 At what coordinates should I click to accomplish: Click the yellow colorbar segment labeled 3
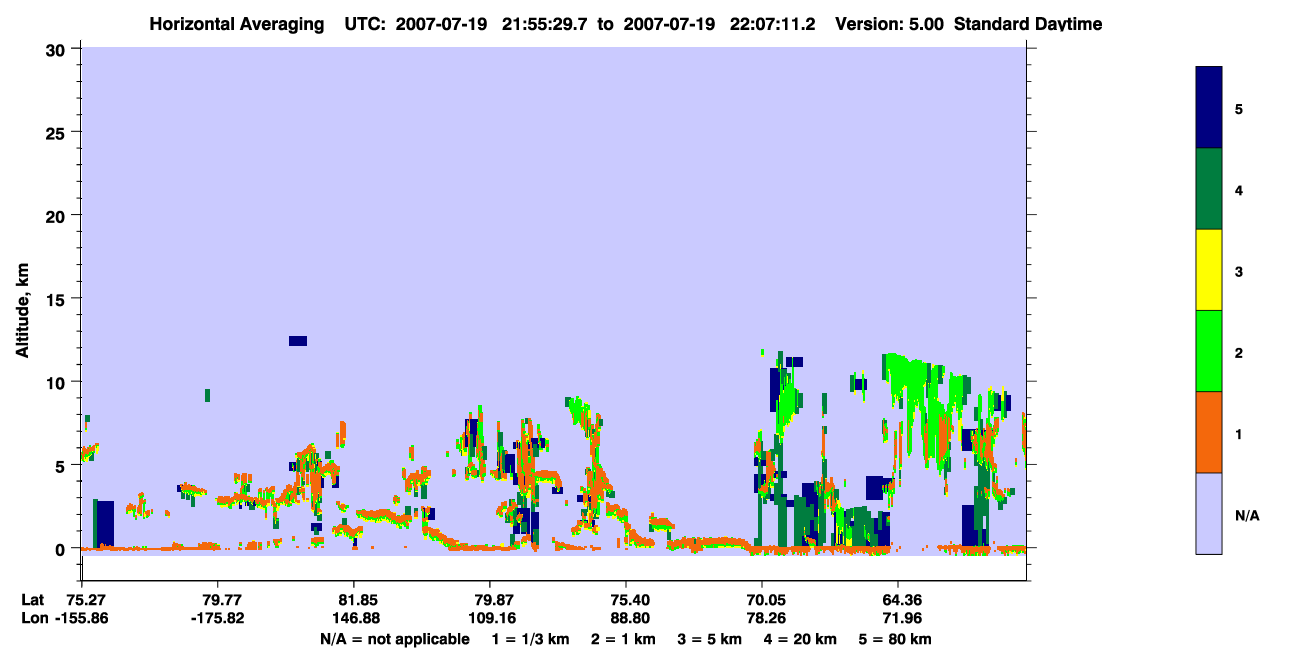[1209, 271]
